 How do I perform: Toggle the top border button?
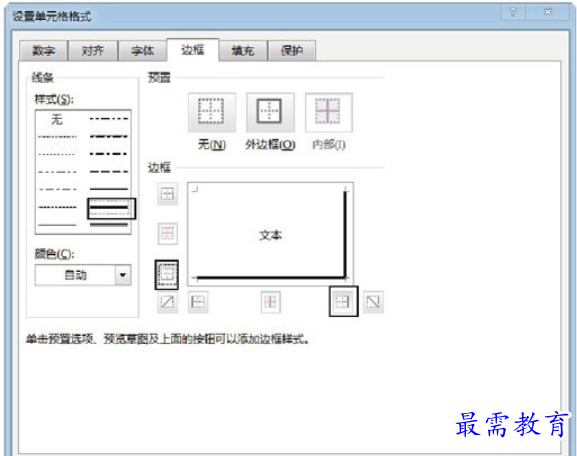[167, 194]
